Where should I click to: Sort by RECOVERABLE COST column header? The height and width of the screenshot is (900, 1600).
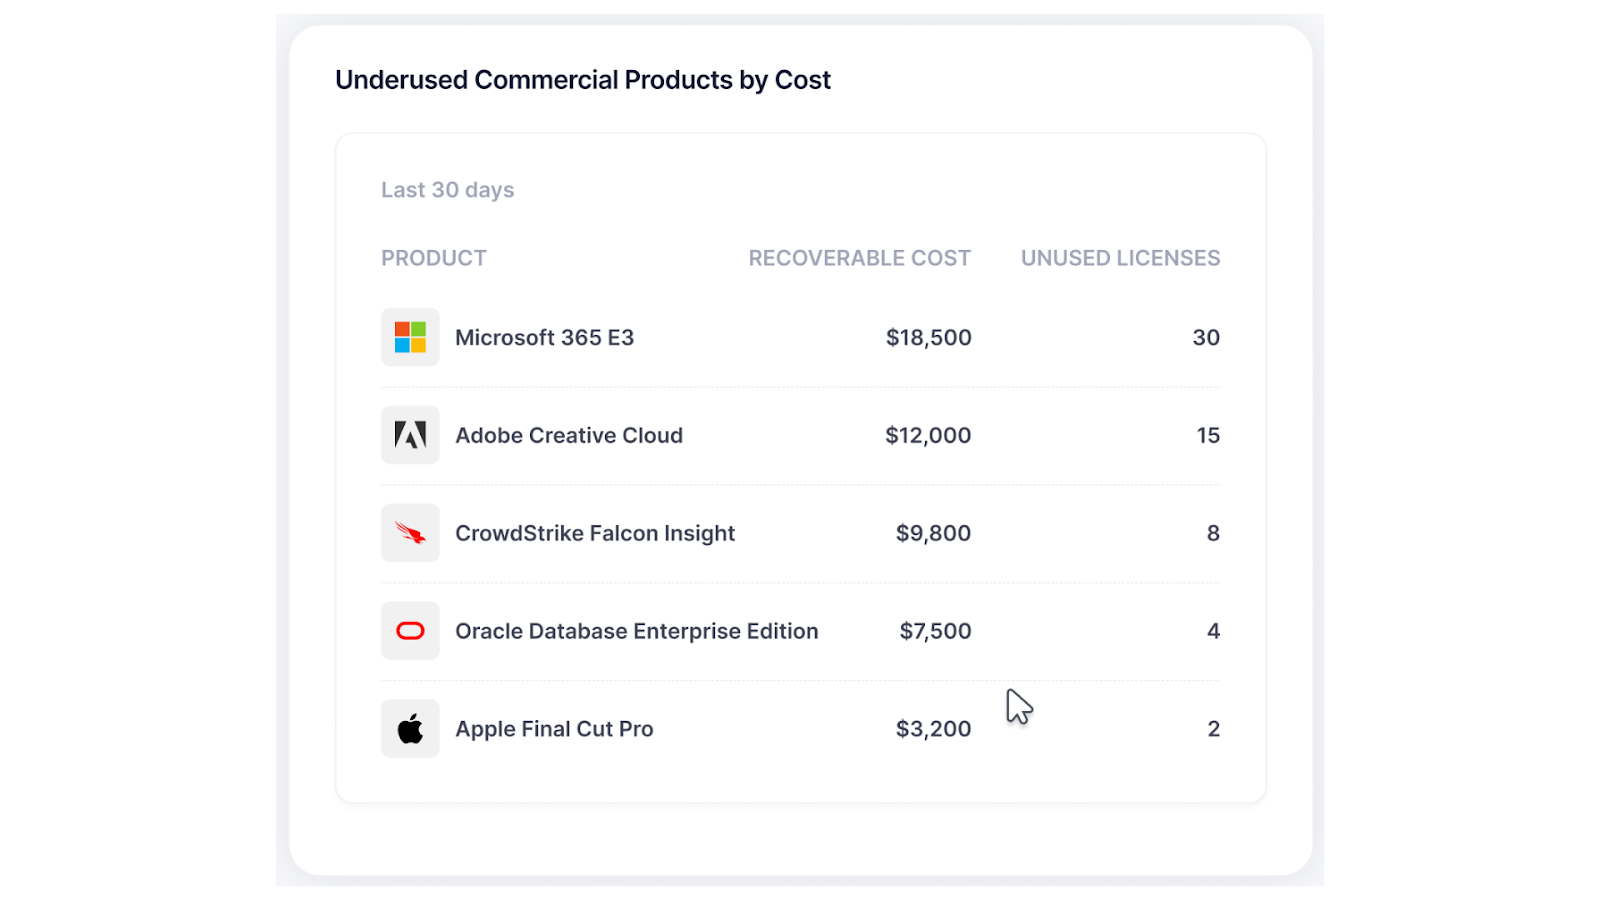point(859,258)
